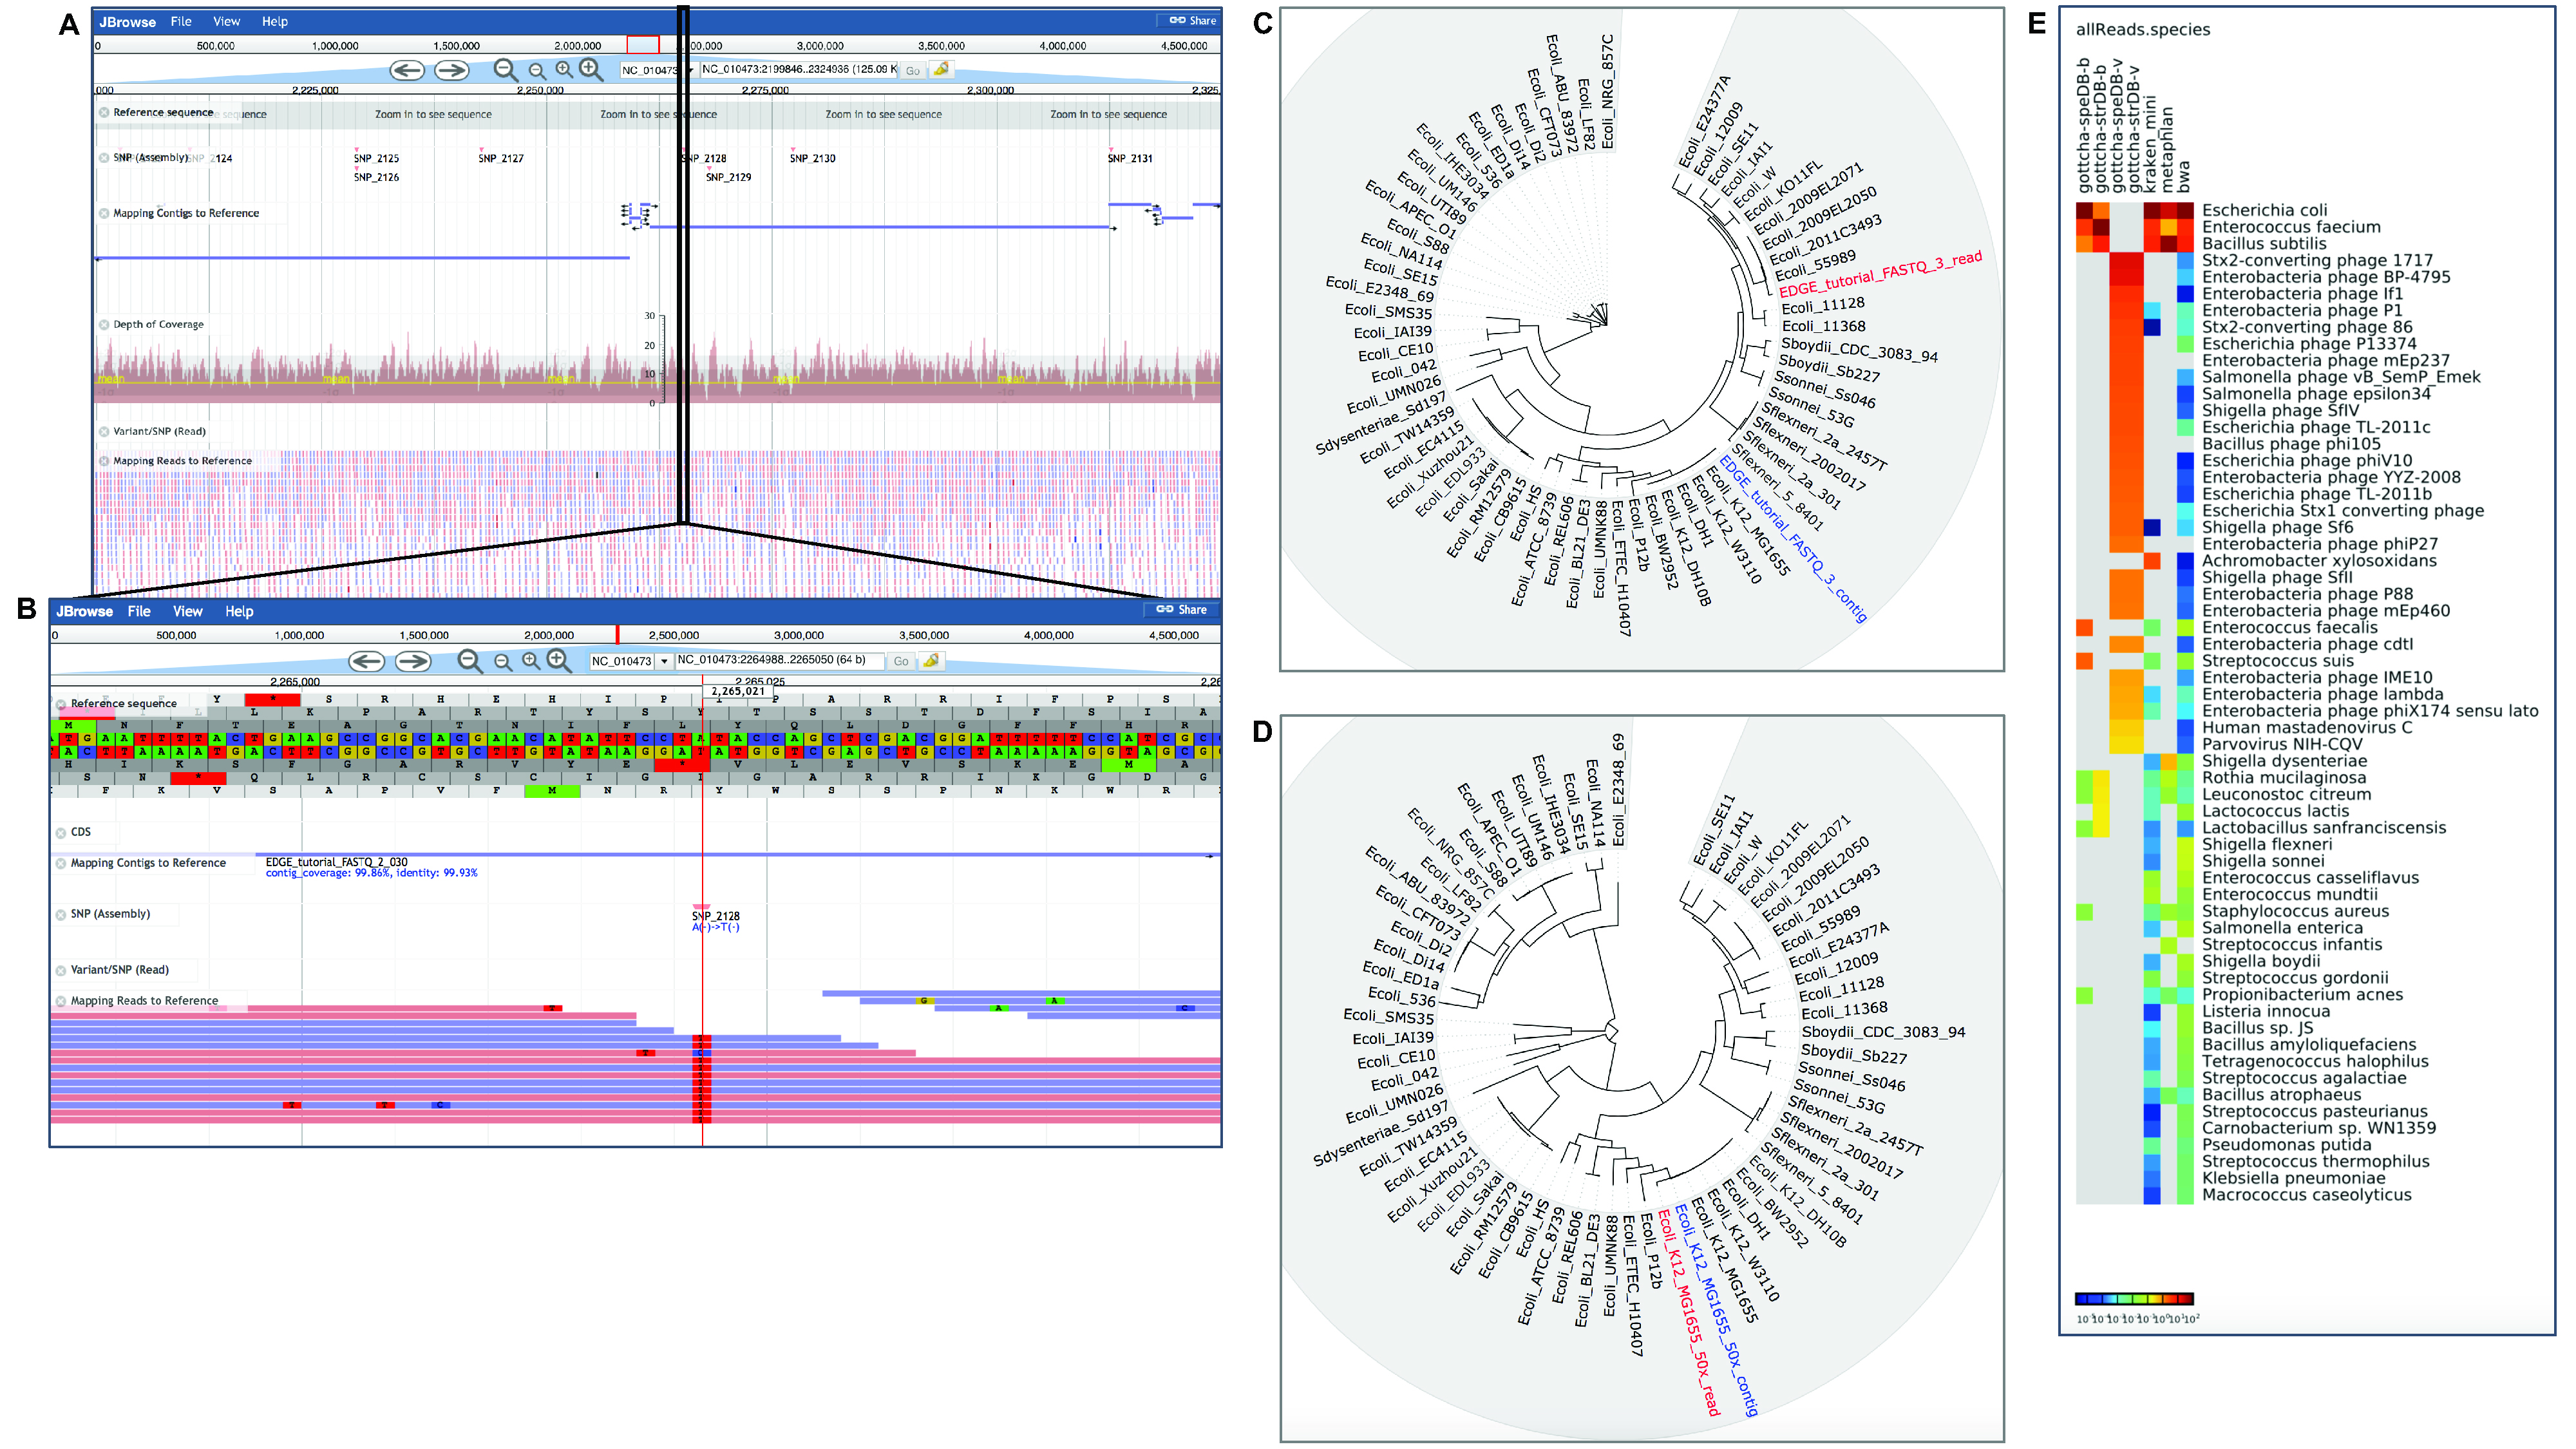The height and width of the screenshot is (1449, 2576).
Task: Close SNP (Assembly) track in panel B
Action: [x=61, y=915]
